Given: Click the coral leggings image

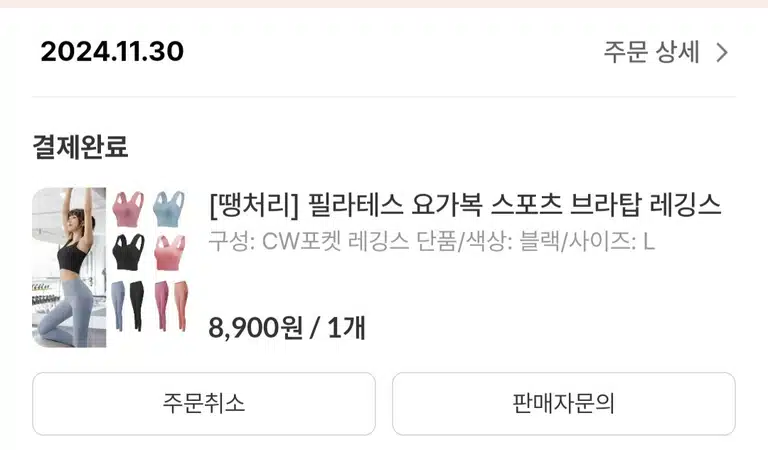Looking at the screenshot, I should click(x=181, y=306).
